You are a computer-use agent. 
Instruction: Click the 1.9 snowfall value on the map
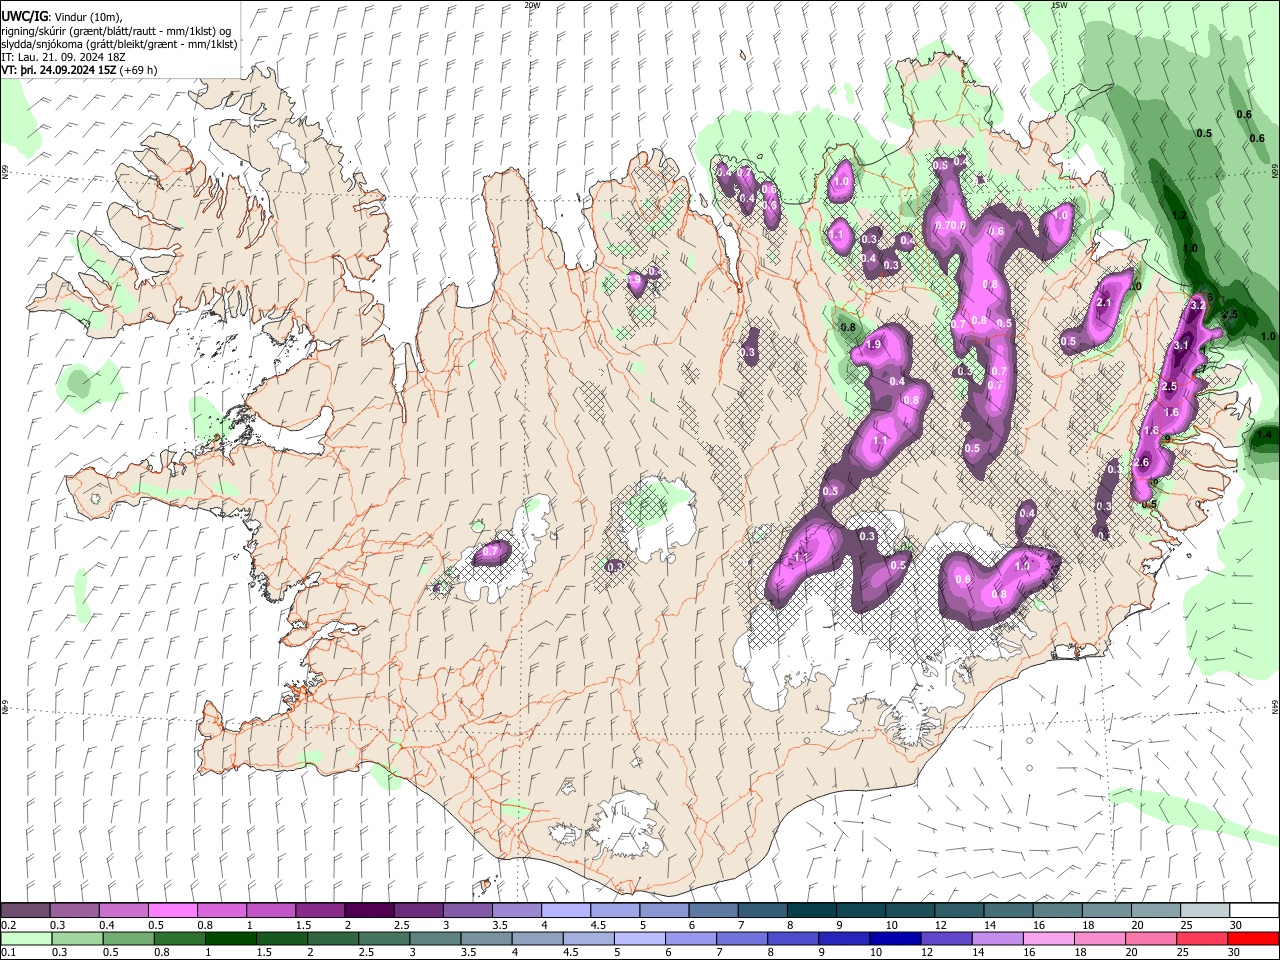873,344
